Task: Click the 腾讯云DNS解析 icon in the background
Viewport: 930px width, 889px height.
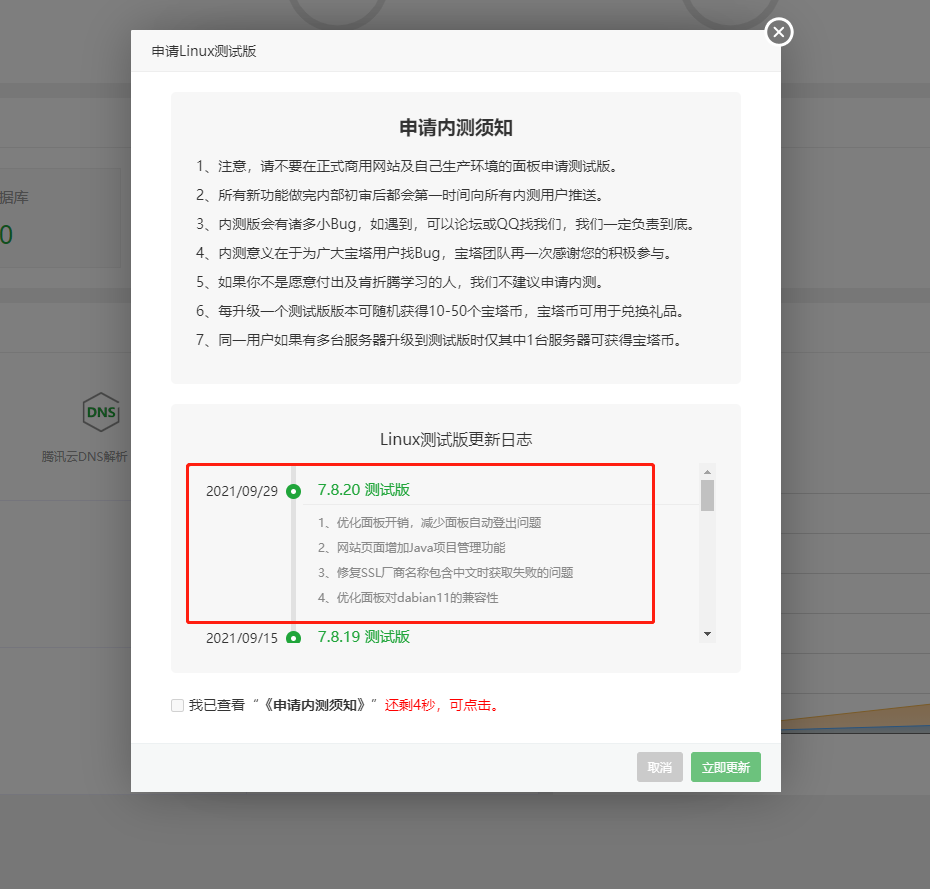Action: tap(101, 412)
